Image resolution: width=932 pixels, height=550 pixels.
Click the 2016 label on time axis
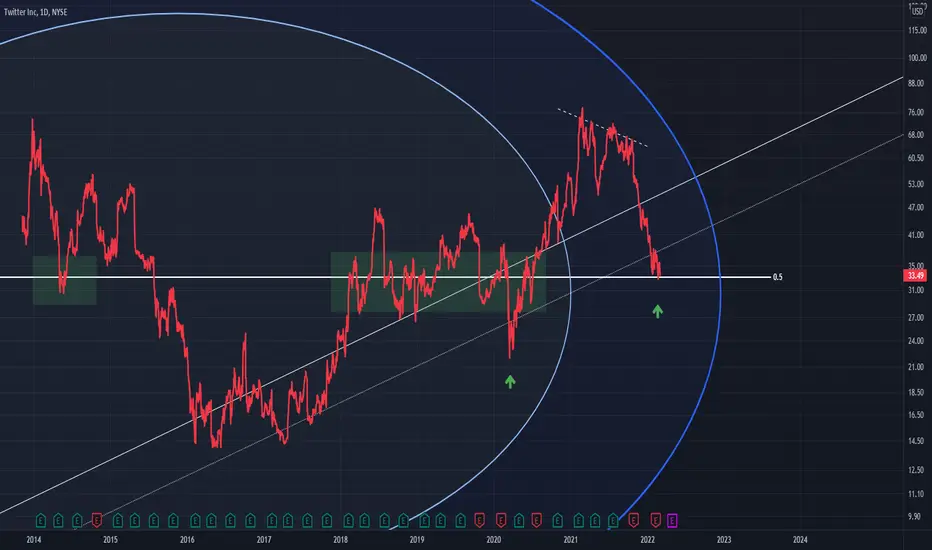tap(187, 540)
